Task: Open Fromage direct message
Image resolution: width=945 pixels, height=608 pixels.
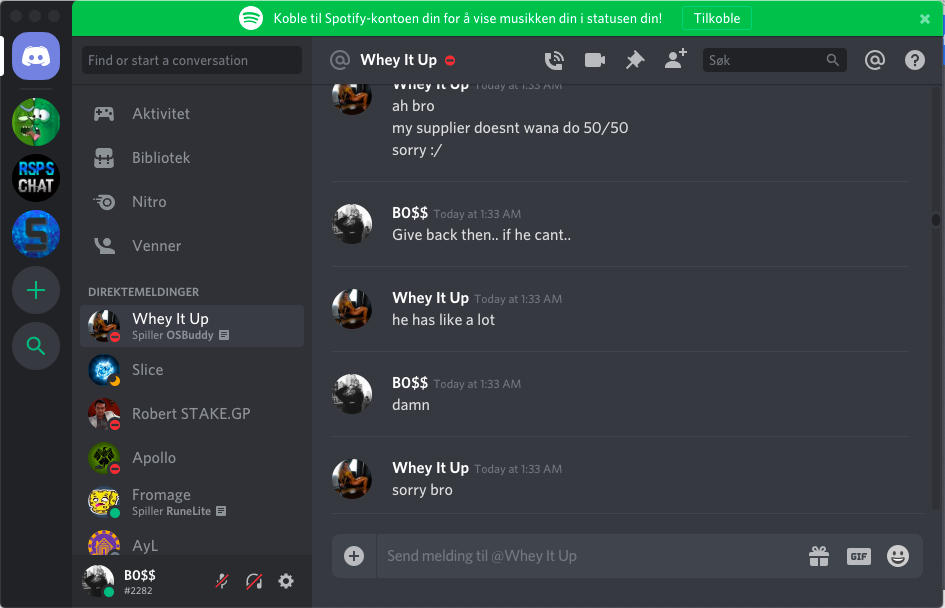Action: coord(192,502)
